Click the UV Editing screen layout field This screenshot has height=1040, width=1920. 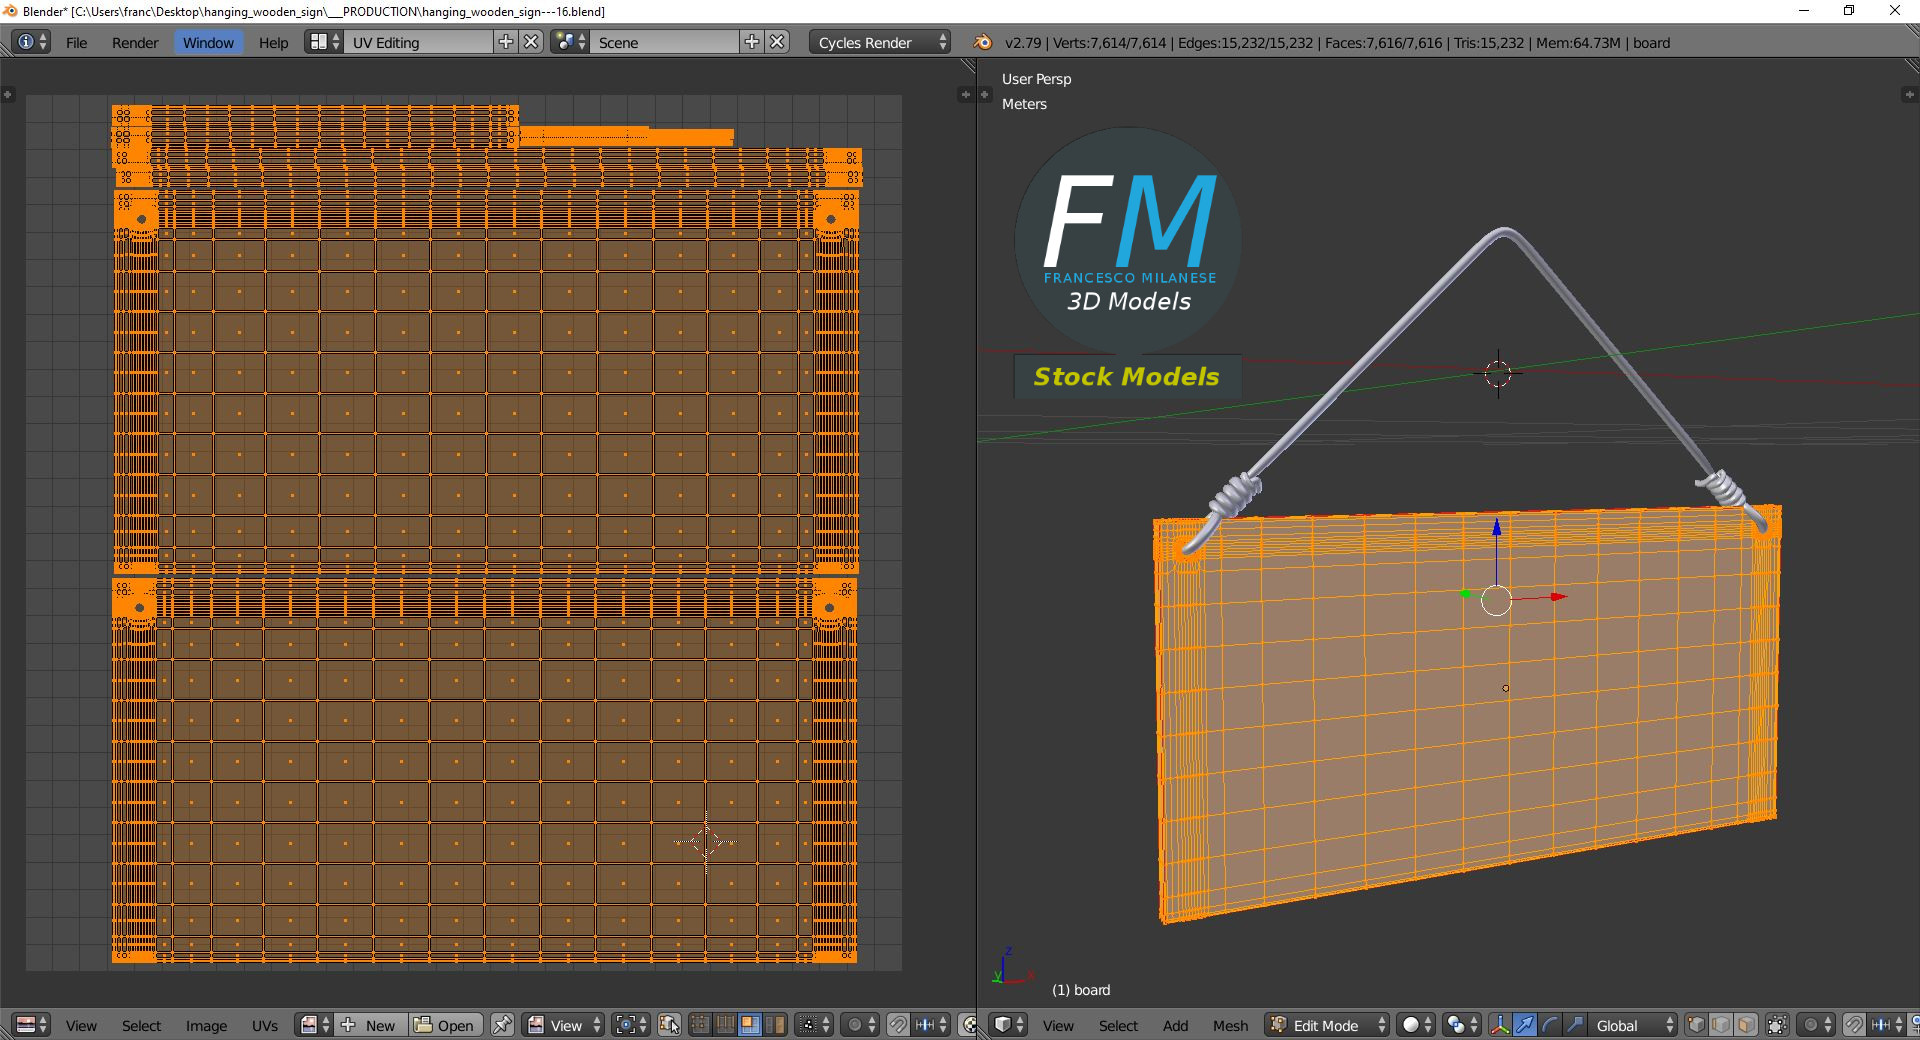pyautogui.click(x=420, y=42)
